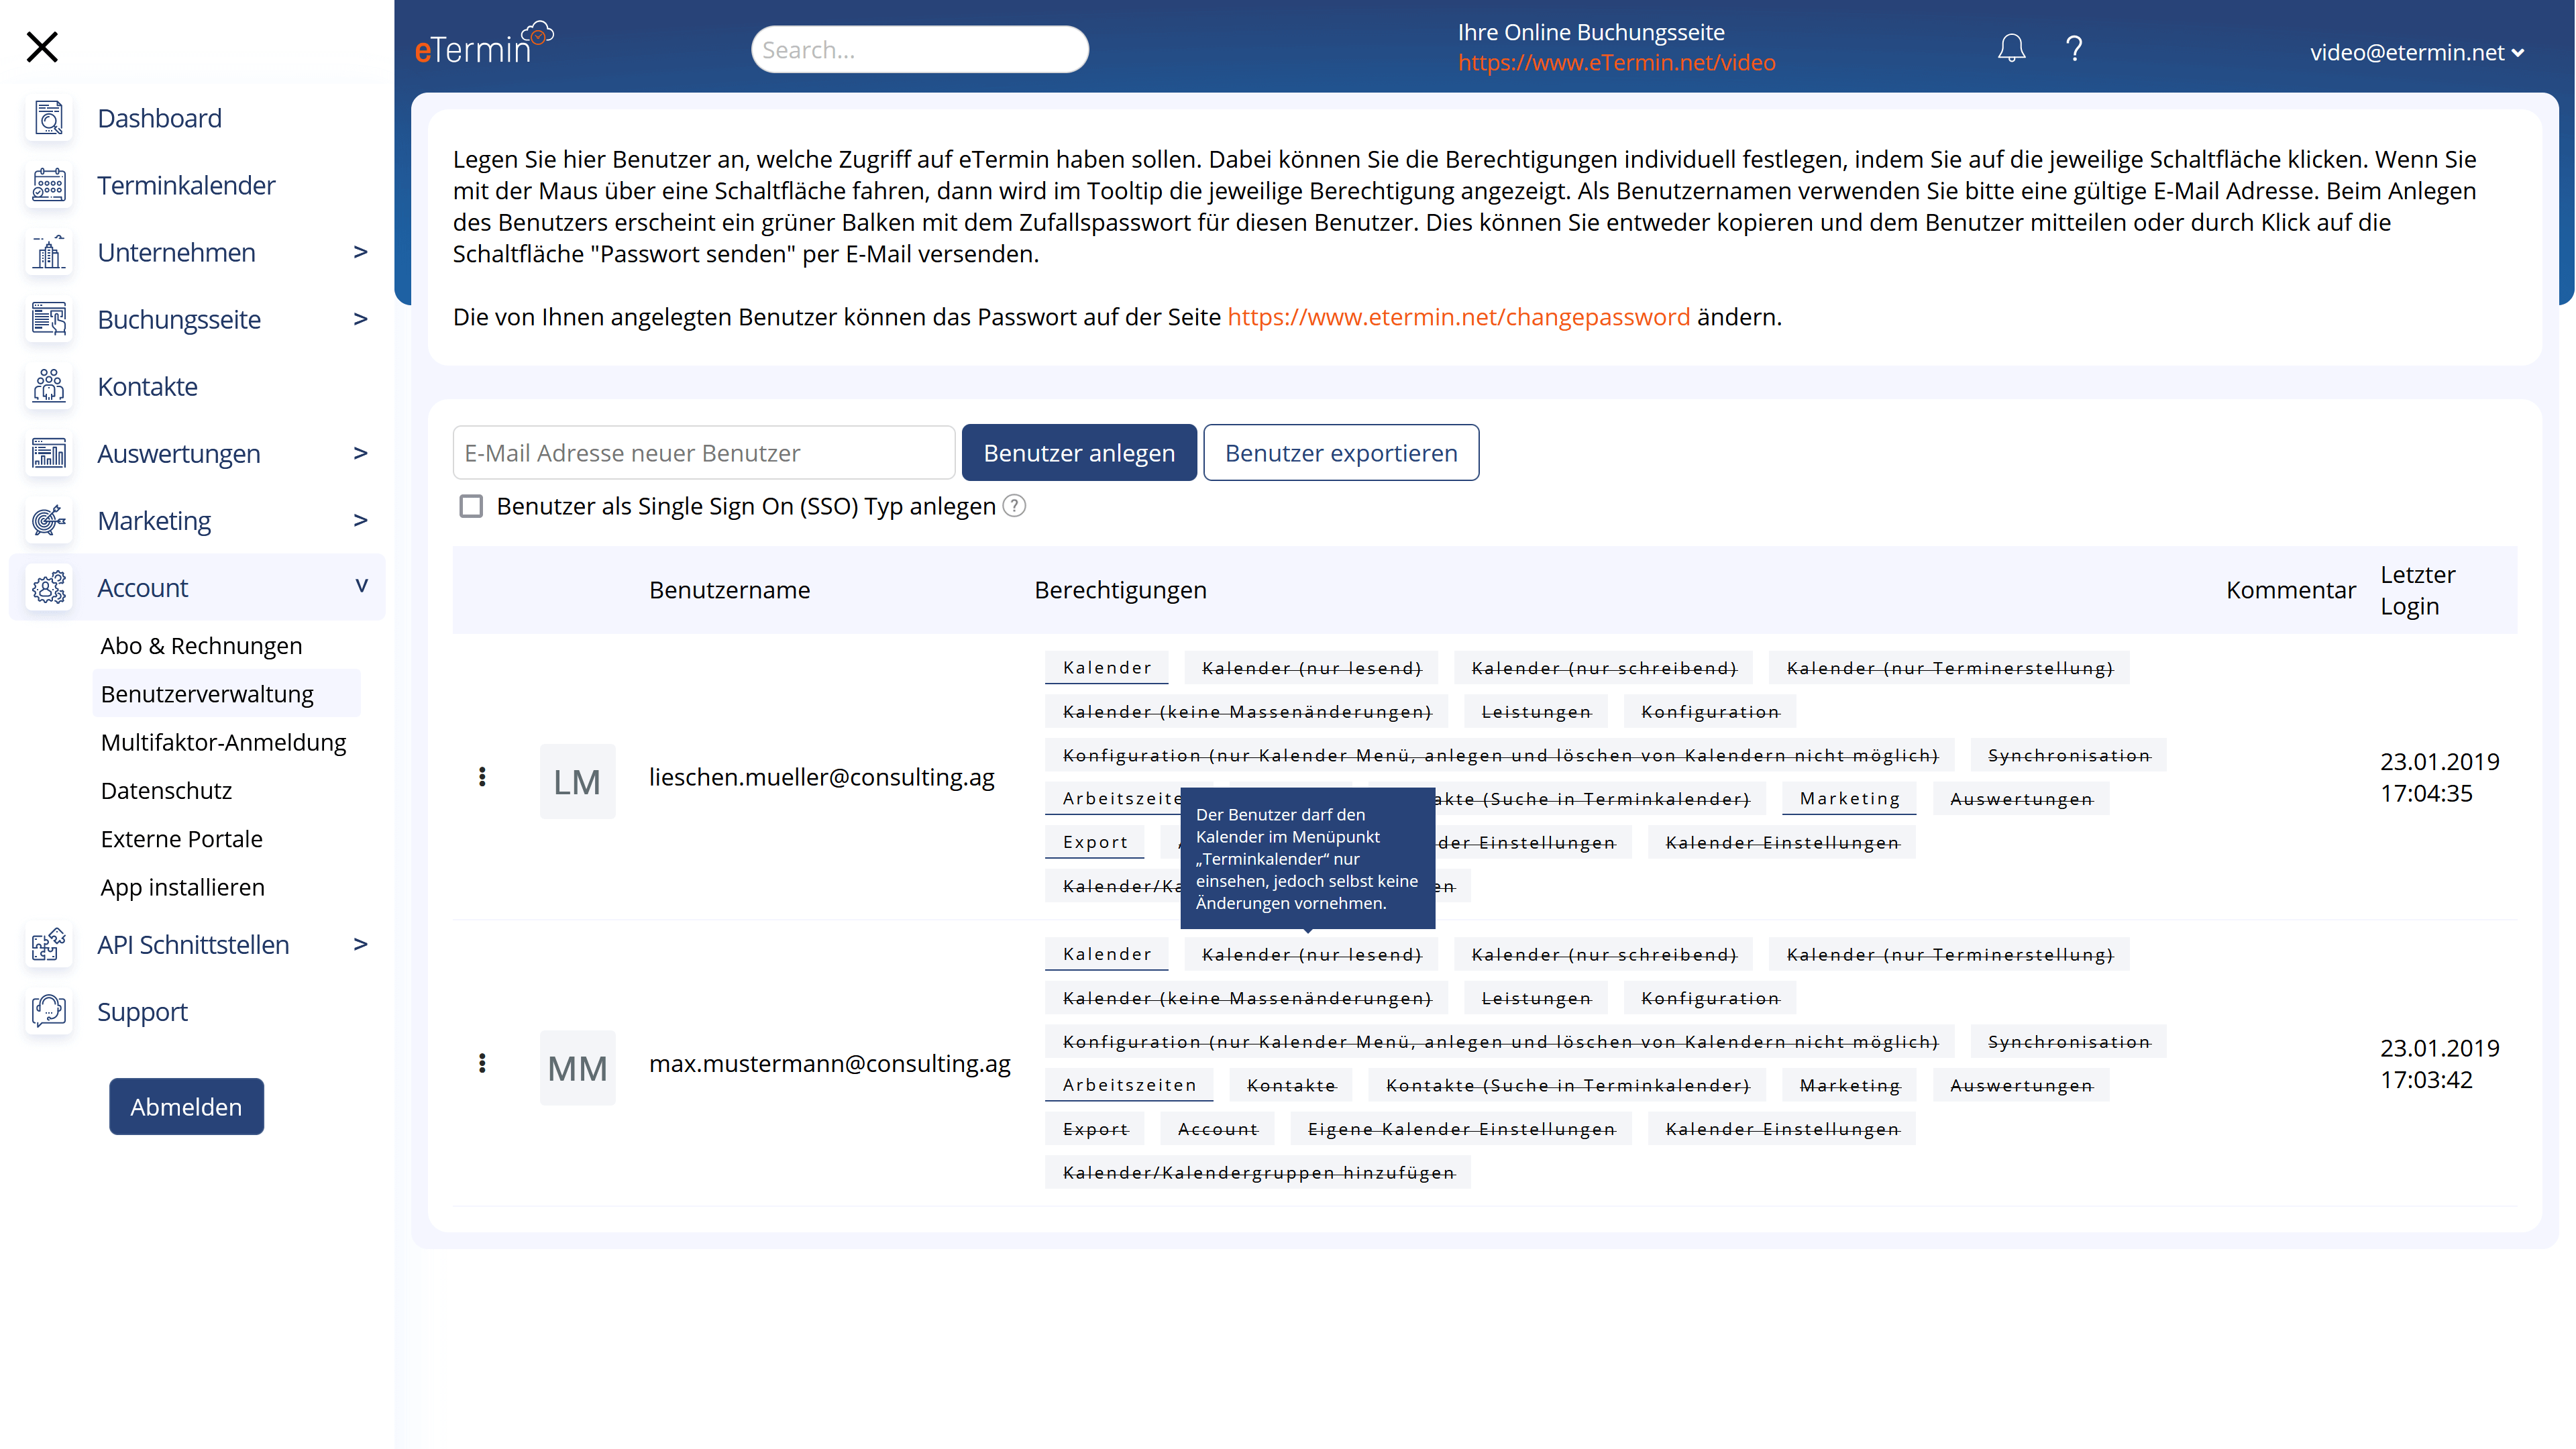The image size is (2576, 1449).
Task: Click the SSO info help icon
Action: tap(1014, 506)
